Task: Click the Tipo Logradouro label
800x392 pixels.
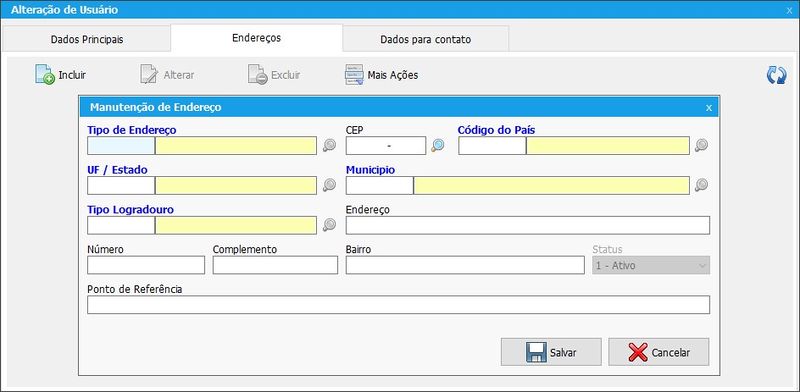Action: [131, 209]
